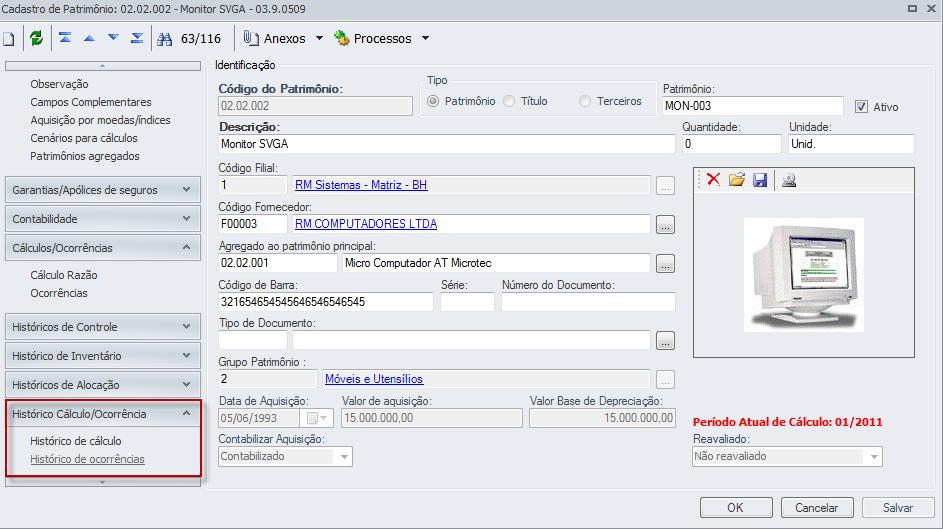Select the Título radio option
Viewport: 943px width, 529px height.
pyautogui.click(x=509, y=101)
